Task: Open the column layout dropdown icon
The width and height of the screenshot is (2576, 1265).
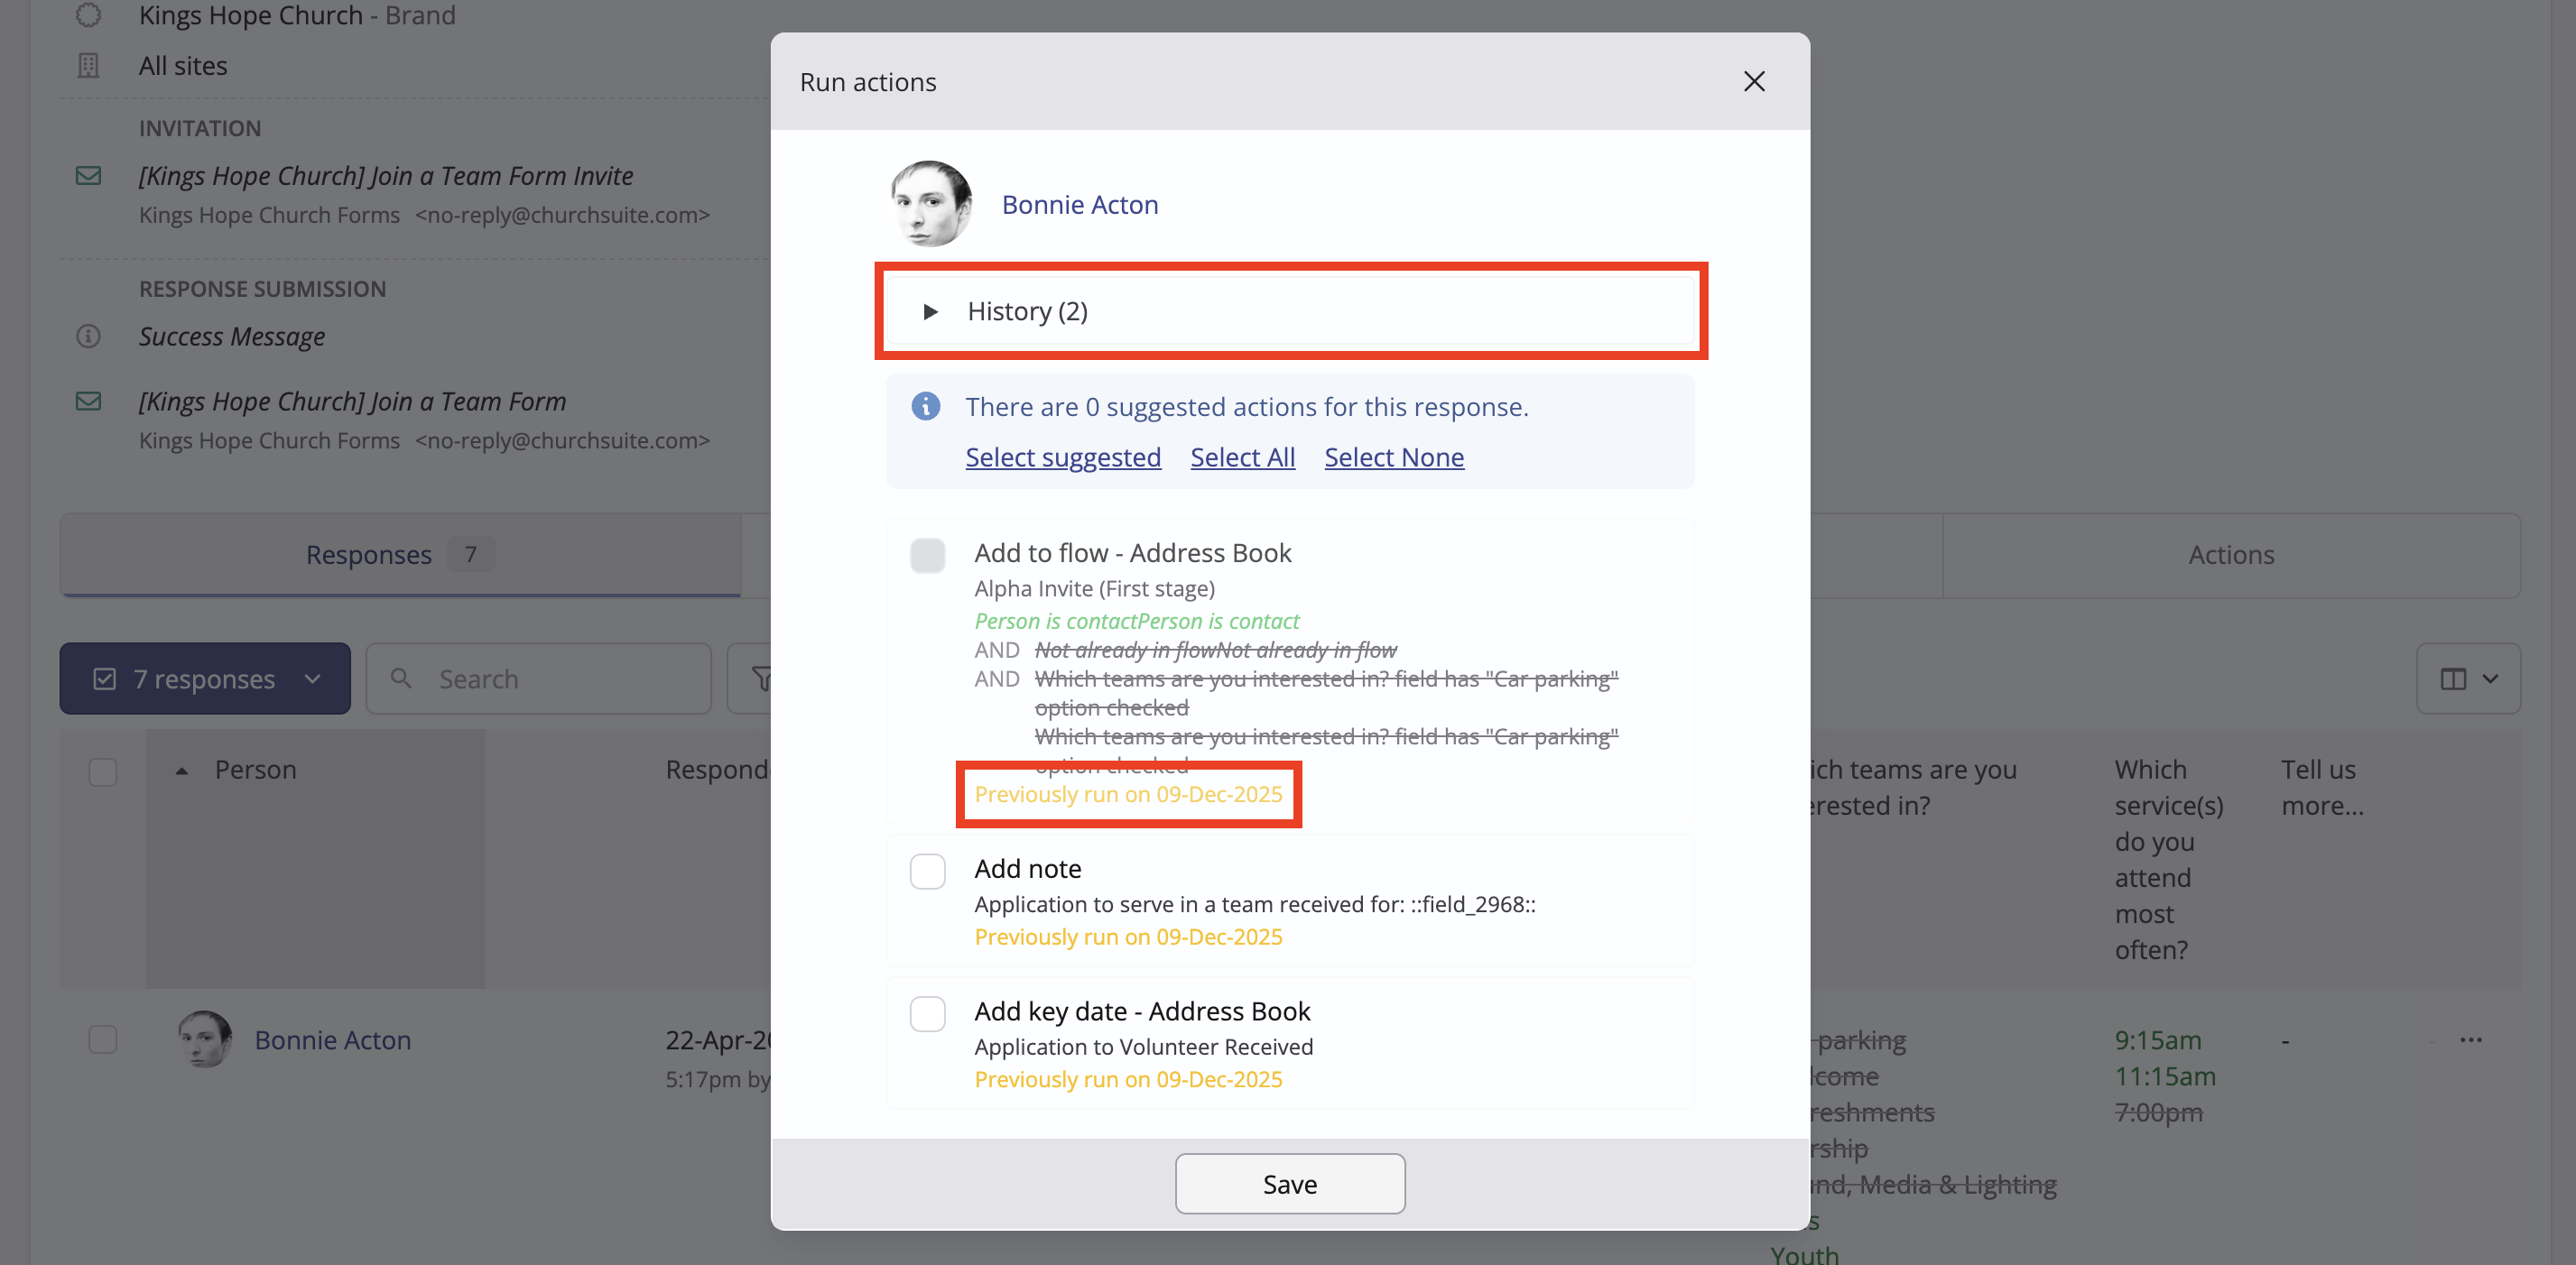Action: [x=2467, y=678]
